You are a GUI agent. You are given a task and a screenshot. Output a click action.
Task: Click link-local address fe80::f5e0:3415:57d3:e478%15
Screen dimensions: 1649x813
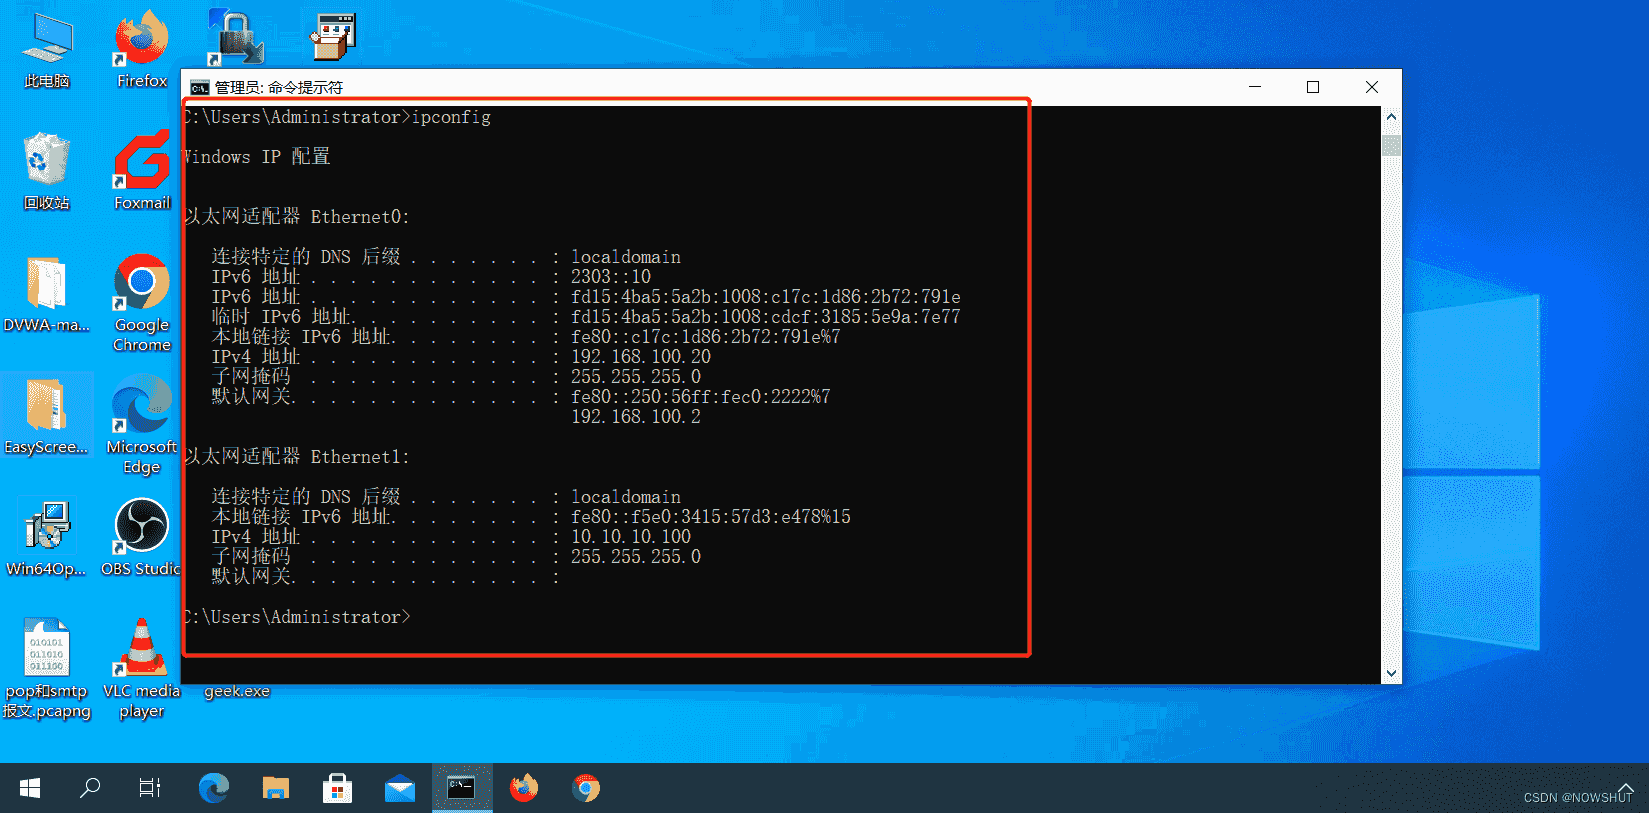pyautogui.click(x=711, y=517)
